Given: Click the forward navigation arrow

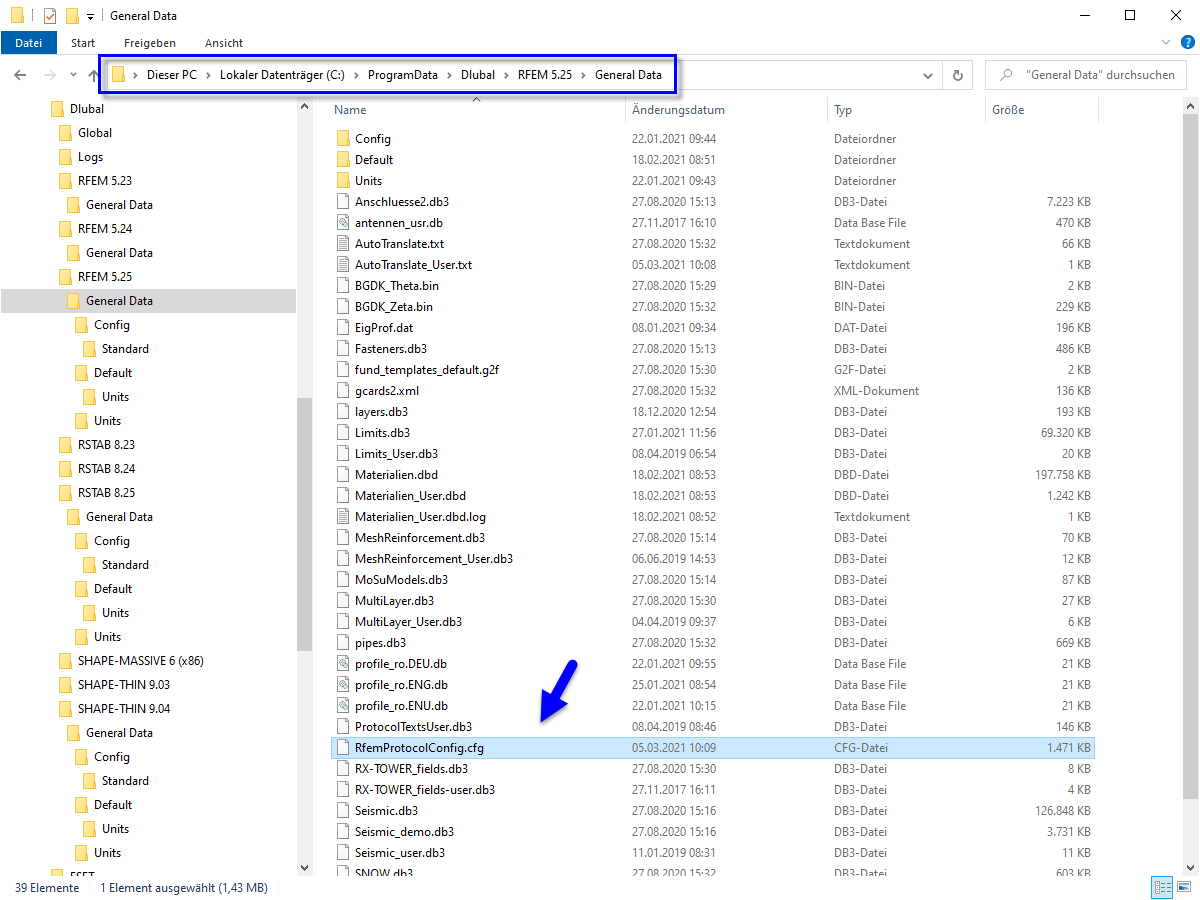Looking at the screenshot, I should pos(47,74).
